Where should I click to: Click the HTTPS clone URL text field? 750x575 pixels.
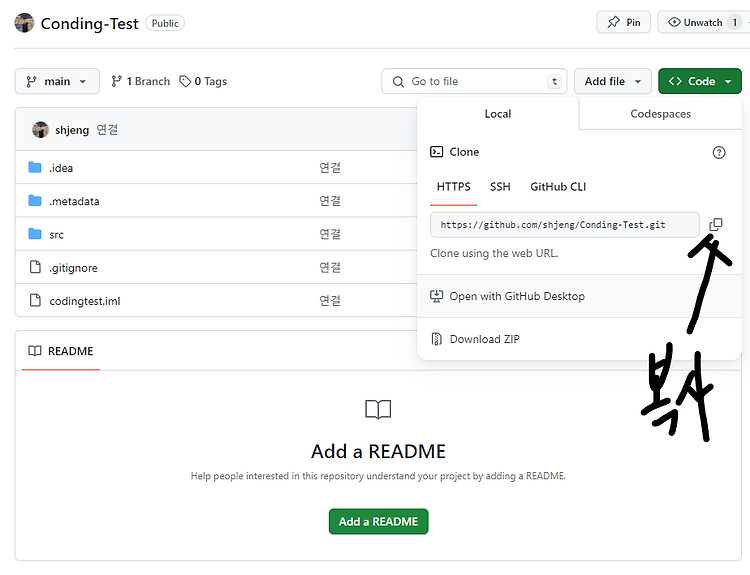coord(564,225)
